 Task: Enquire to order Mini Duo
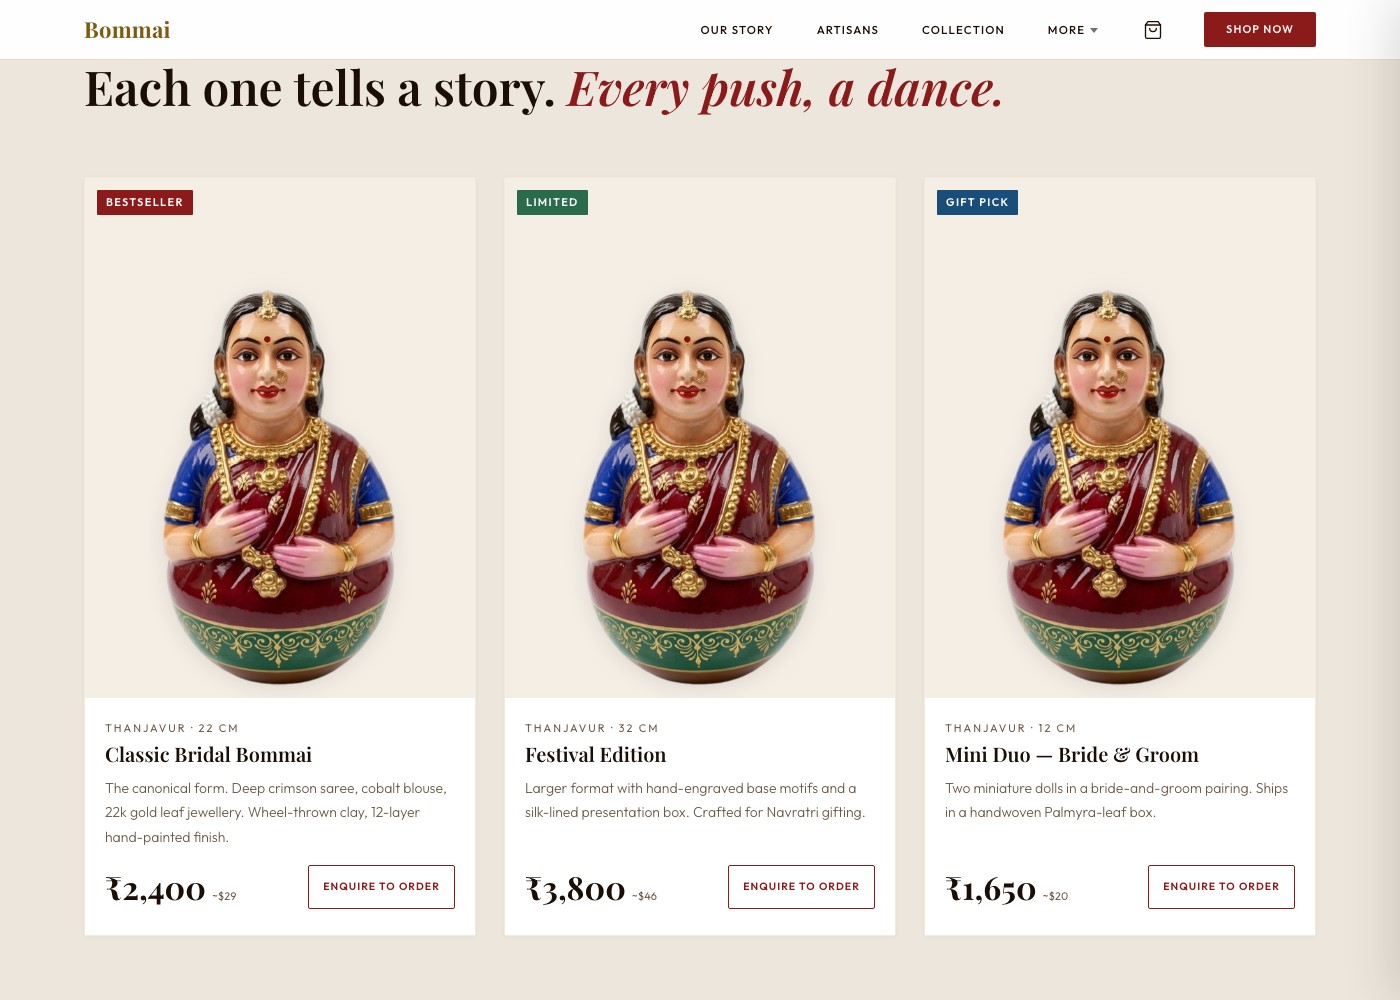point(1221,887)
